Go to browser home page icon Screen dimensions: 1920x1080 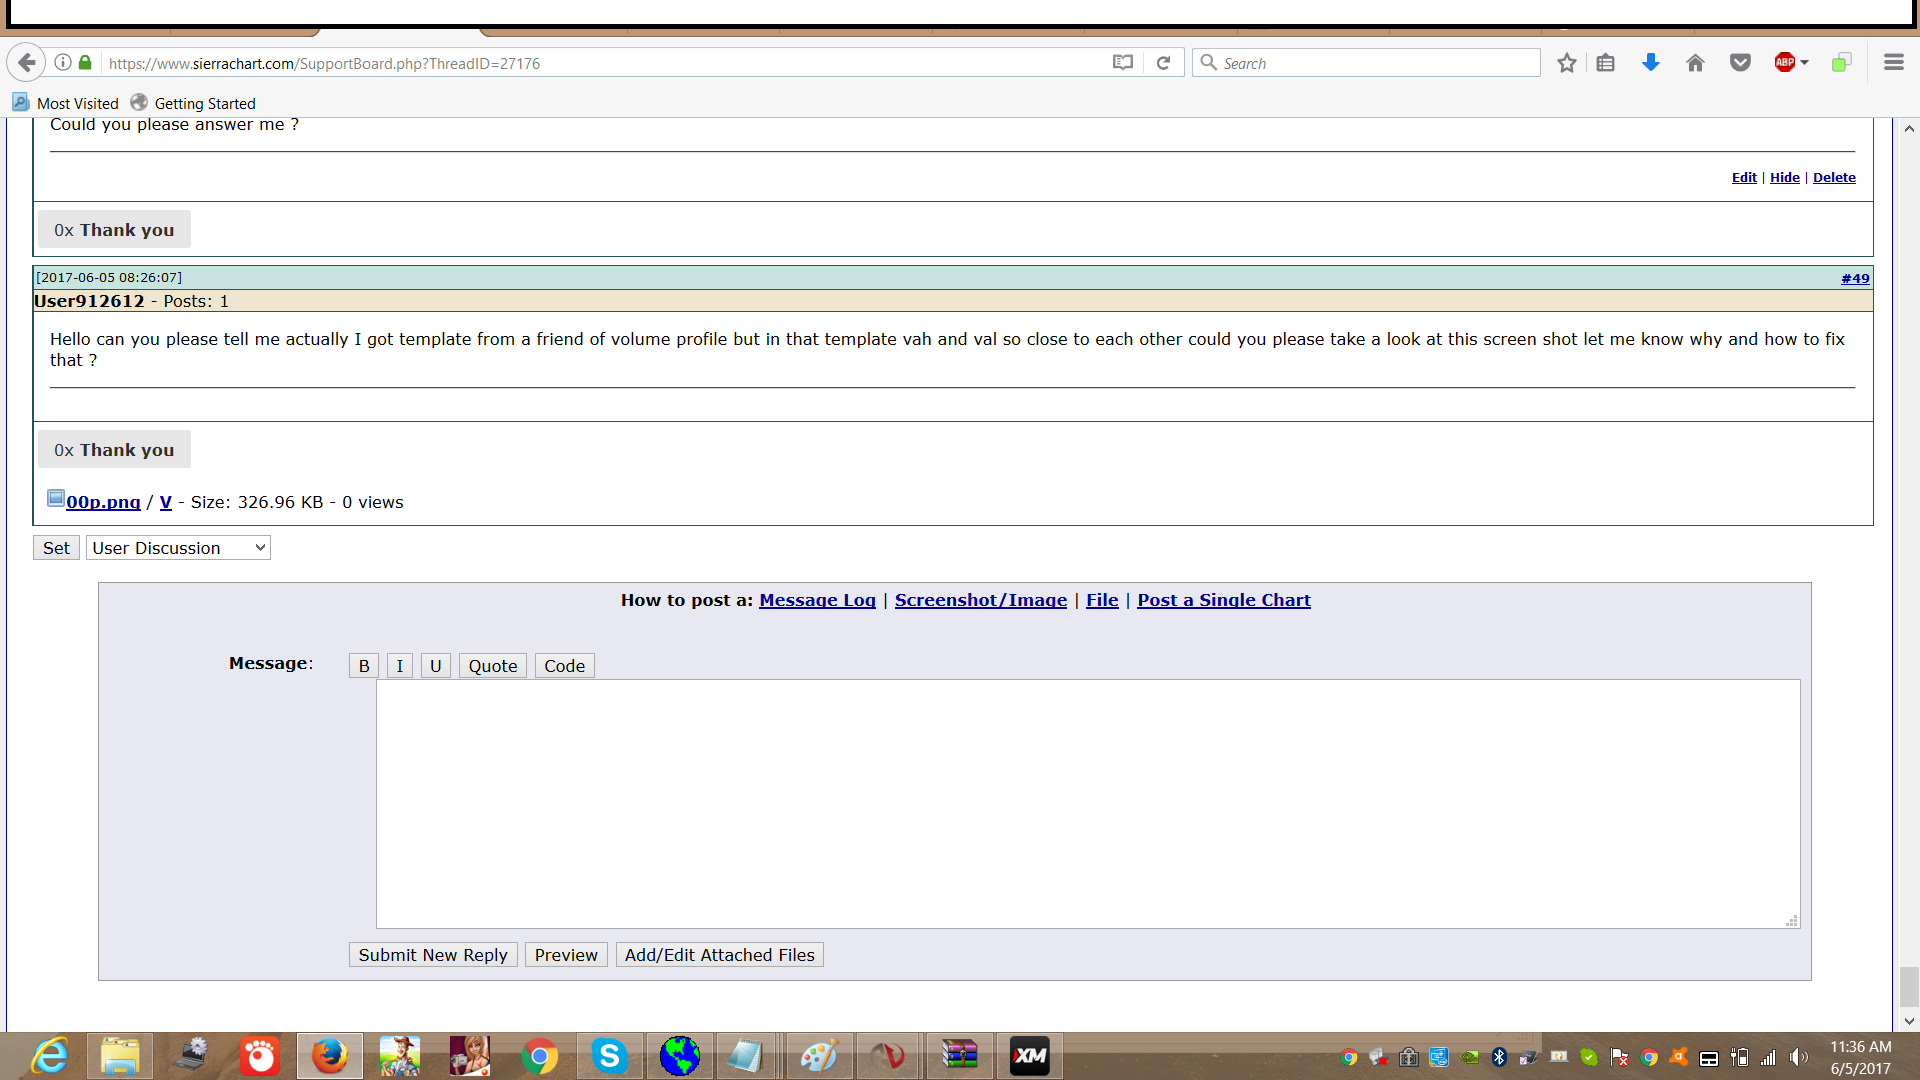1695,63
